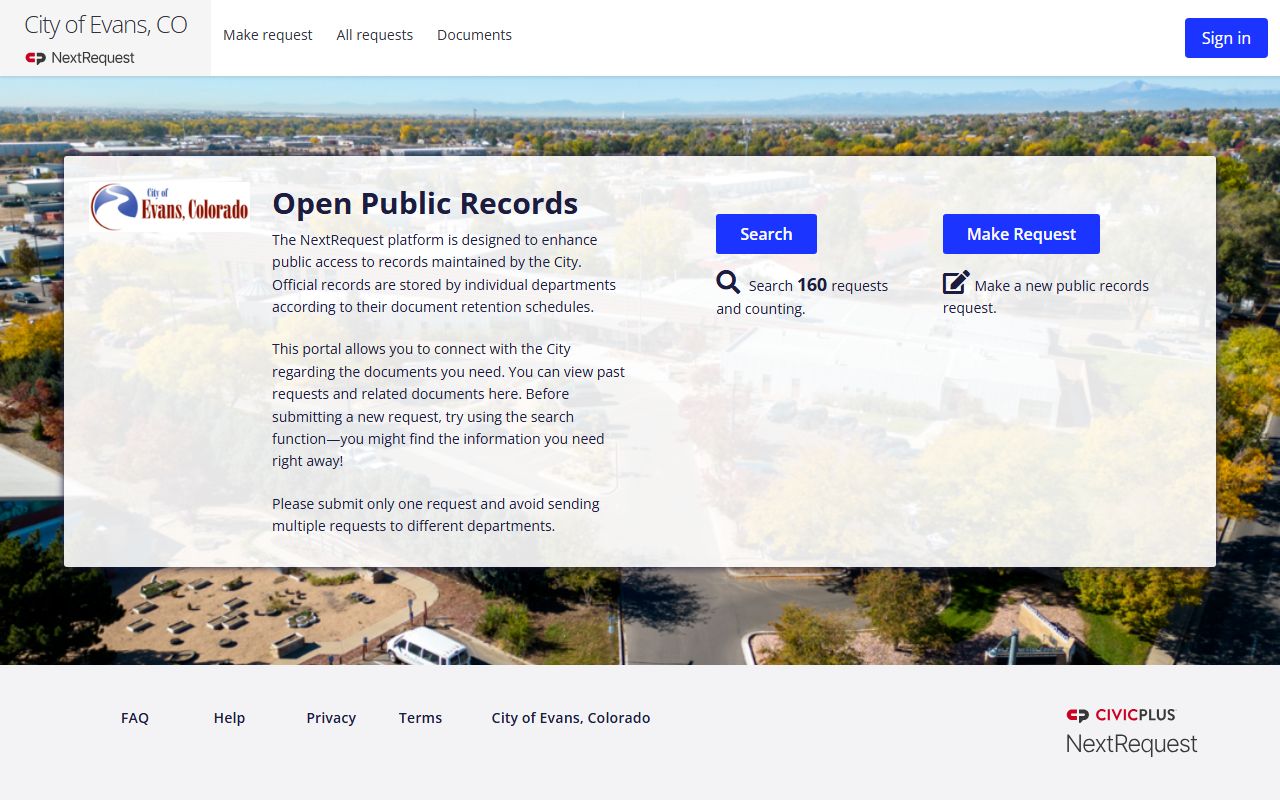Image resolution: width=1280 pixels, height=800 pixels.
Task: Click the City of Evans, CO site title
Action: pyautogui.click(x=106, y=25)
